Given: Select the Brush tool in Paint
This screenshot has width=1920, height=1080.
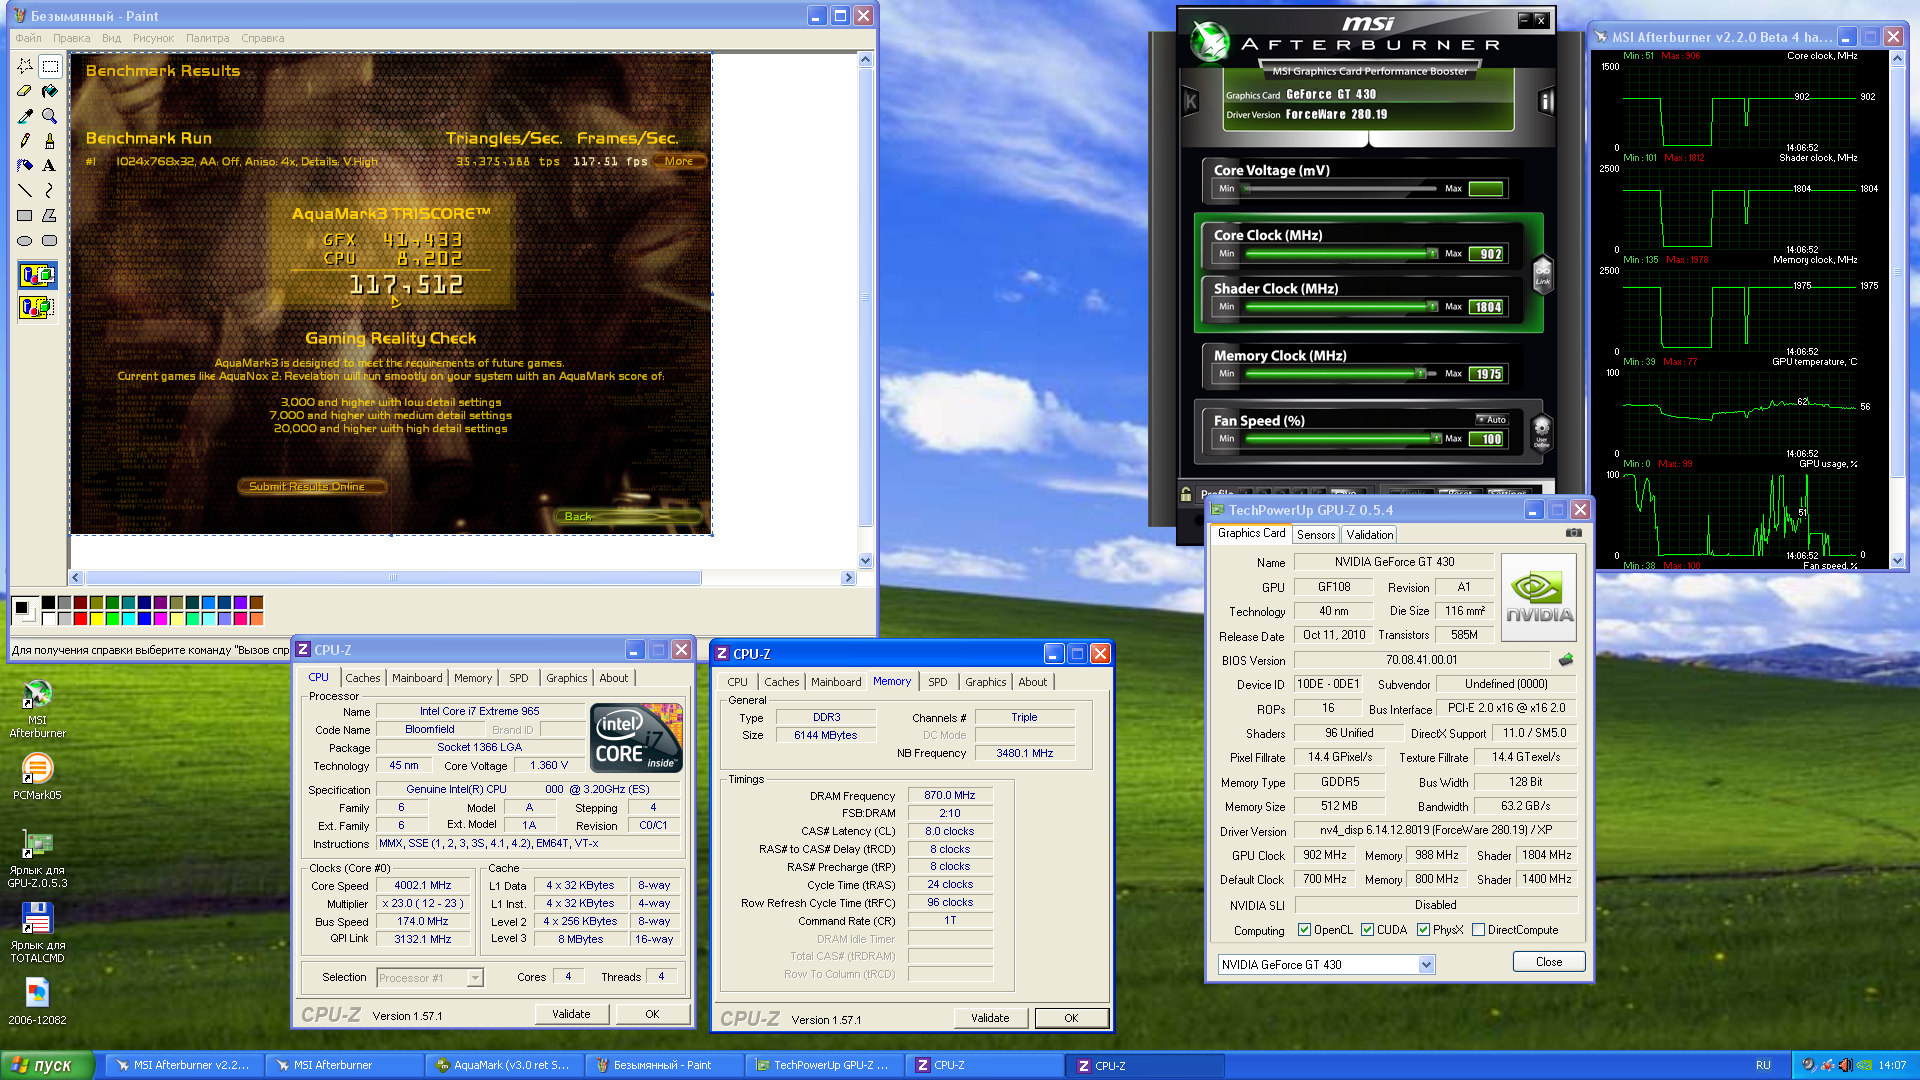Looking at the screenshot, I should click(50, 141).
